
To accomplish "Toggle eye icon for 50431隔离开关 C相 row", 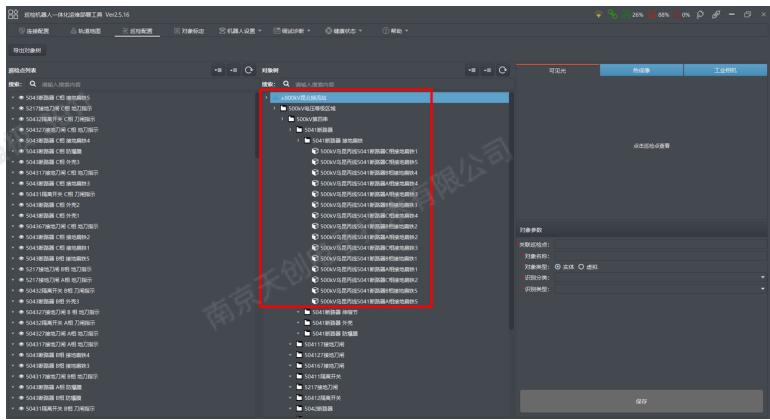I will tap(21, 194).
